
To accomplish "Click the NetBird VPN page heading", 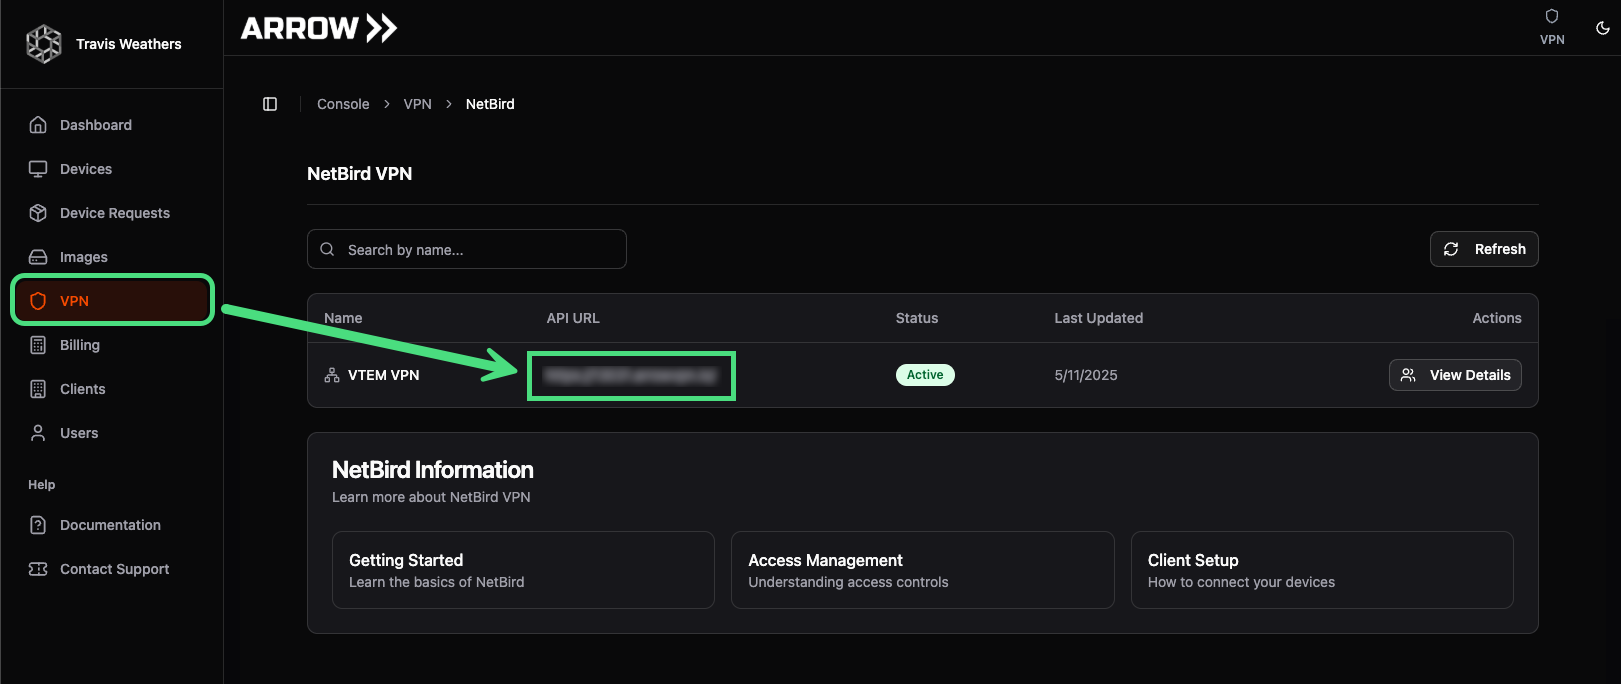I will point(360,174).
